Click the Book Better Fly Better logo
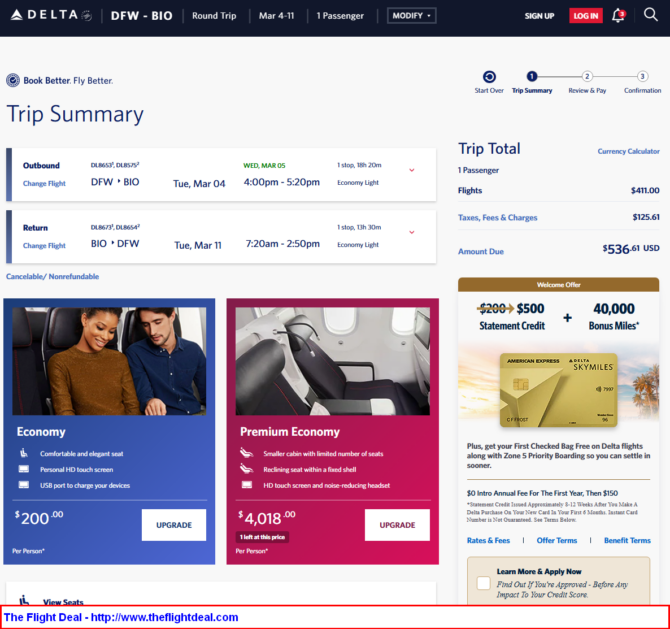Image resolution: width=670 pixels, height=629 pixels. 60,80
